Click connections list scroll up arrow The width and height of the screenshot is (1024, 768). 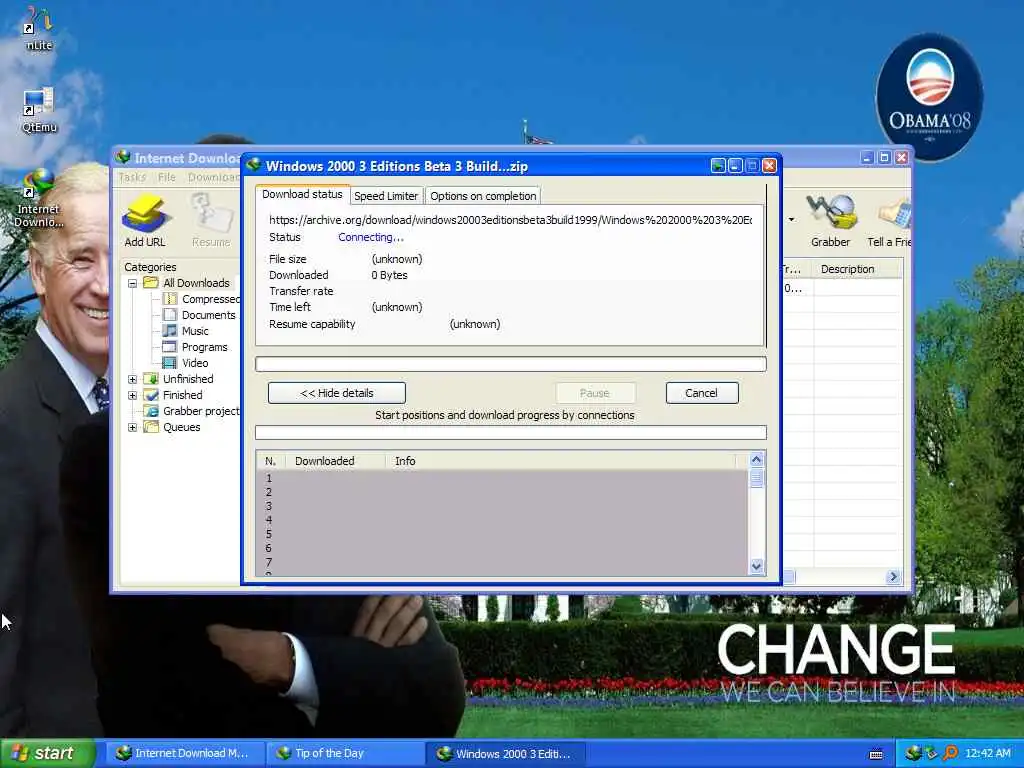click(x=756, y=460)
